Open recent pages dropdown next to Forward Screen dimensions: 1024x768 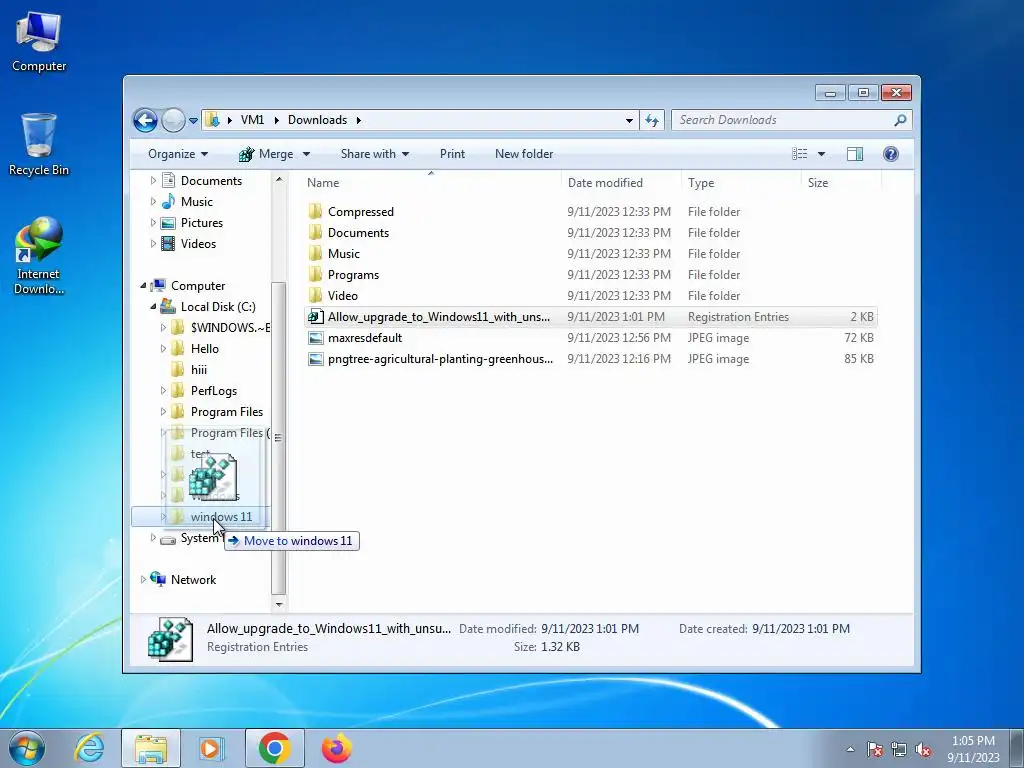[193, 121]
